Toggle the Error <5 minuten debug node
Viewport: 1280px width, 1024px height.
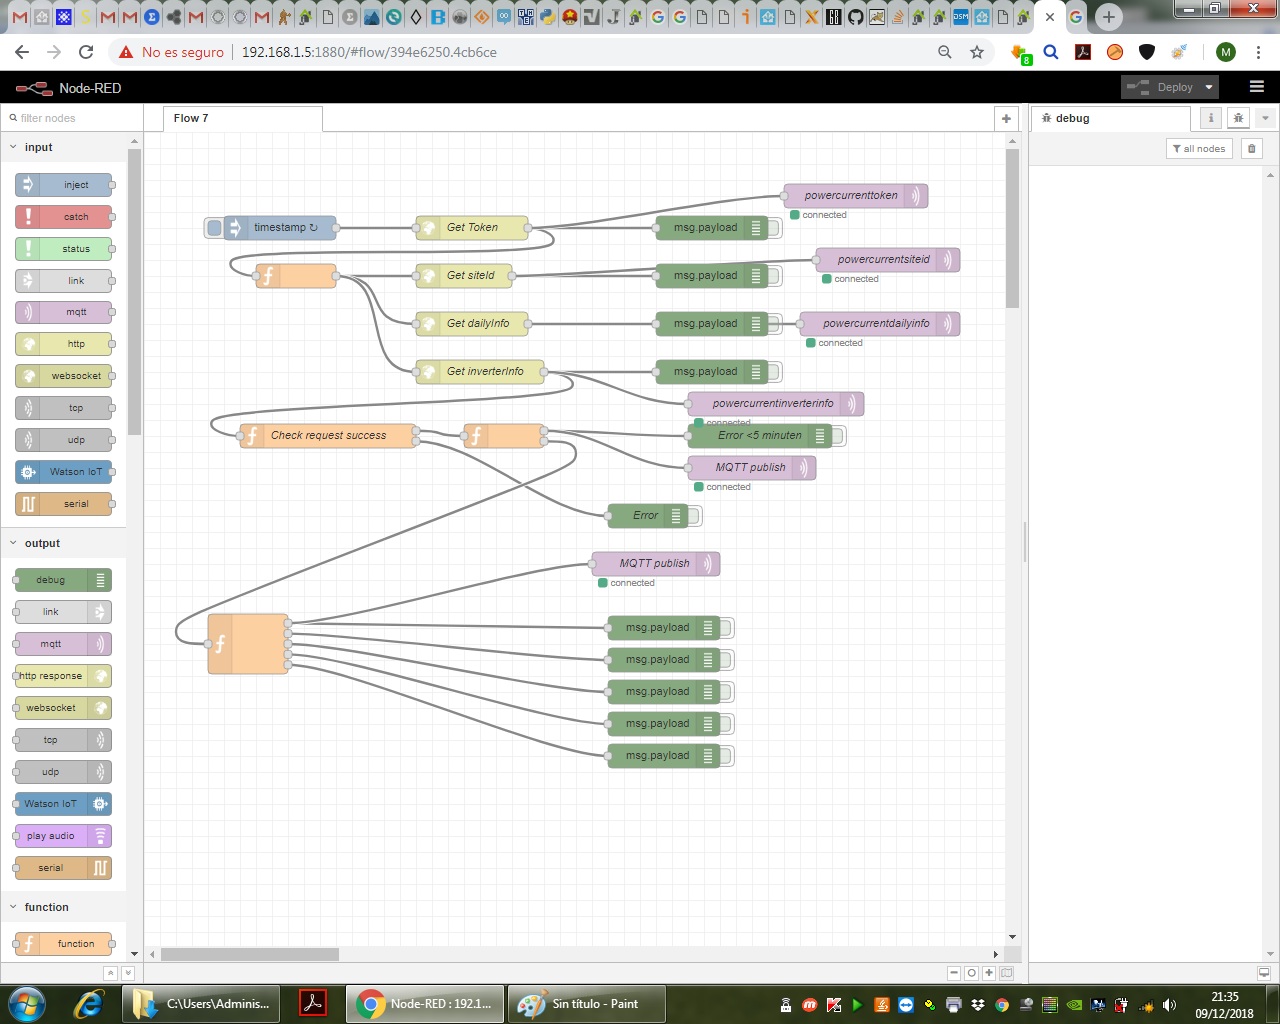838,436
